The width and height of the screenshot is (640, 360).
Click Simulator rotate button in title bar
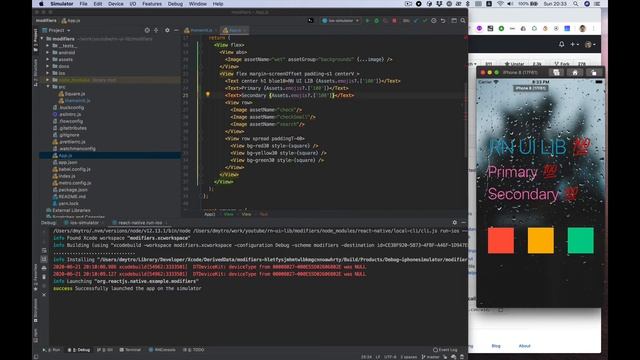click(x=594, y=73)
